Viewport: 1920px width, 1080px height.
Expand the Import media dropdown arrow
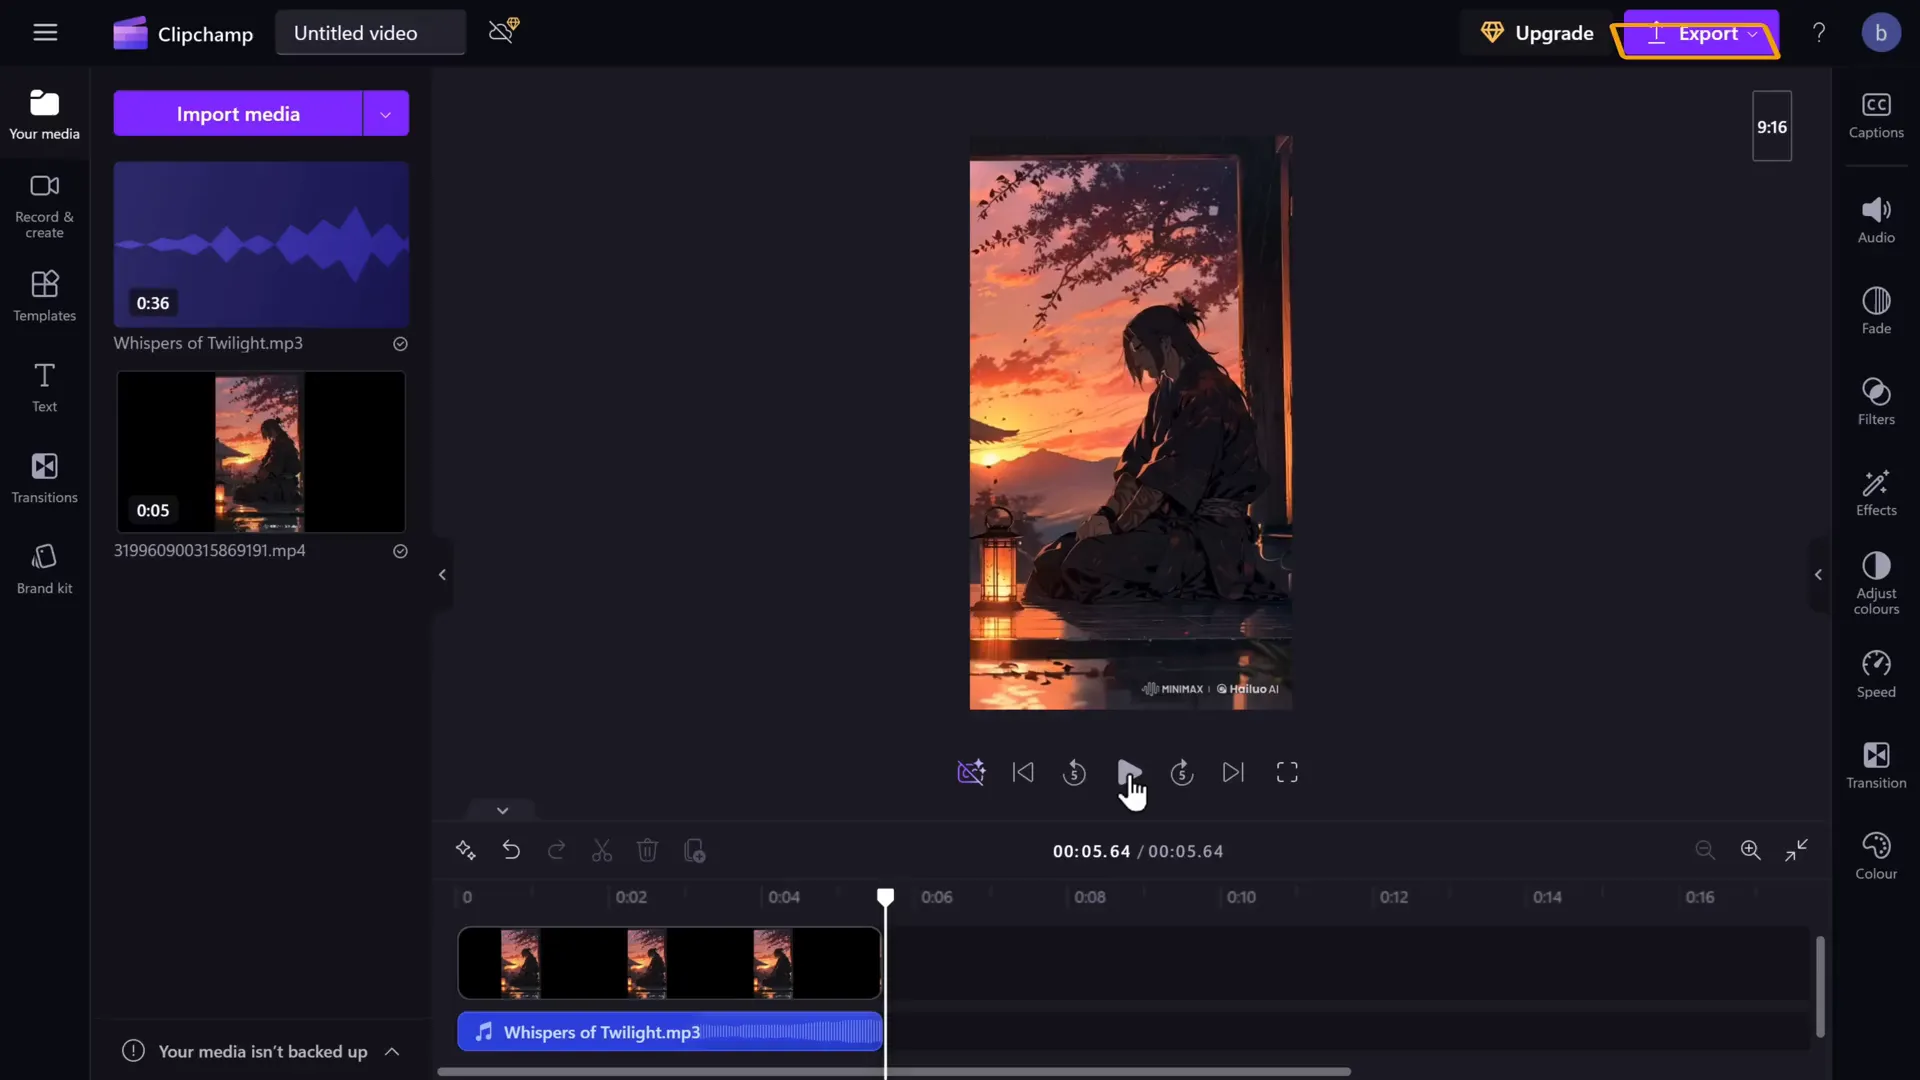(x=386, y=114)
